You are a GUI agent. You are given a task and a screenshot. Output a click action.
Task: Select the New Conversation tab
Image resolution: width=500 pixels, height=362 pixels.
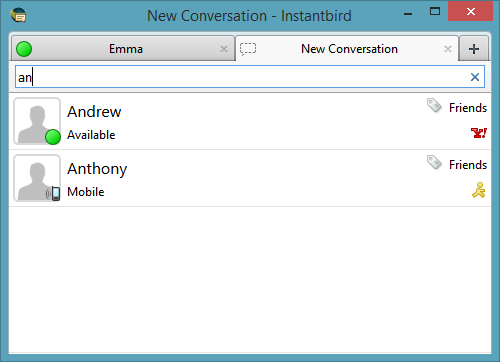tap(347, 49)
